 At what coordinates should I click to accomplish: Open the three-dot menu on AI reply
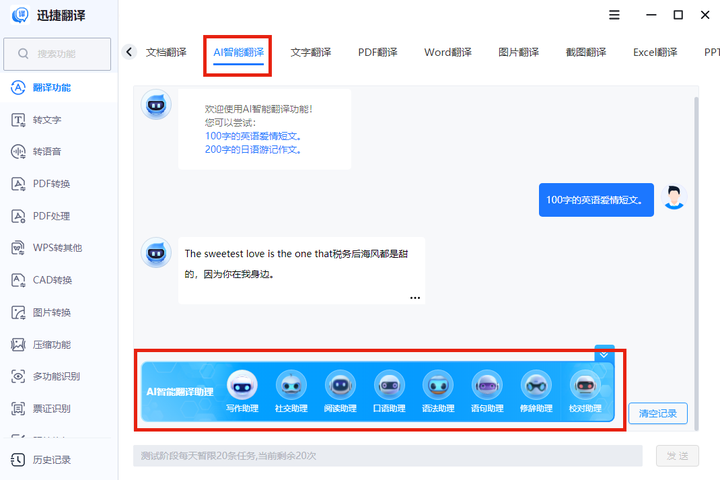[x=415, y=298]
